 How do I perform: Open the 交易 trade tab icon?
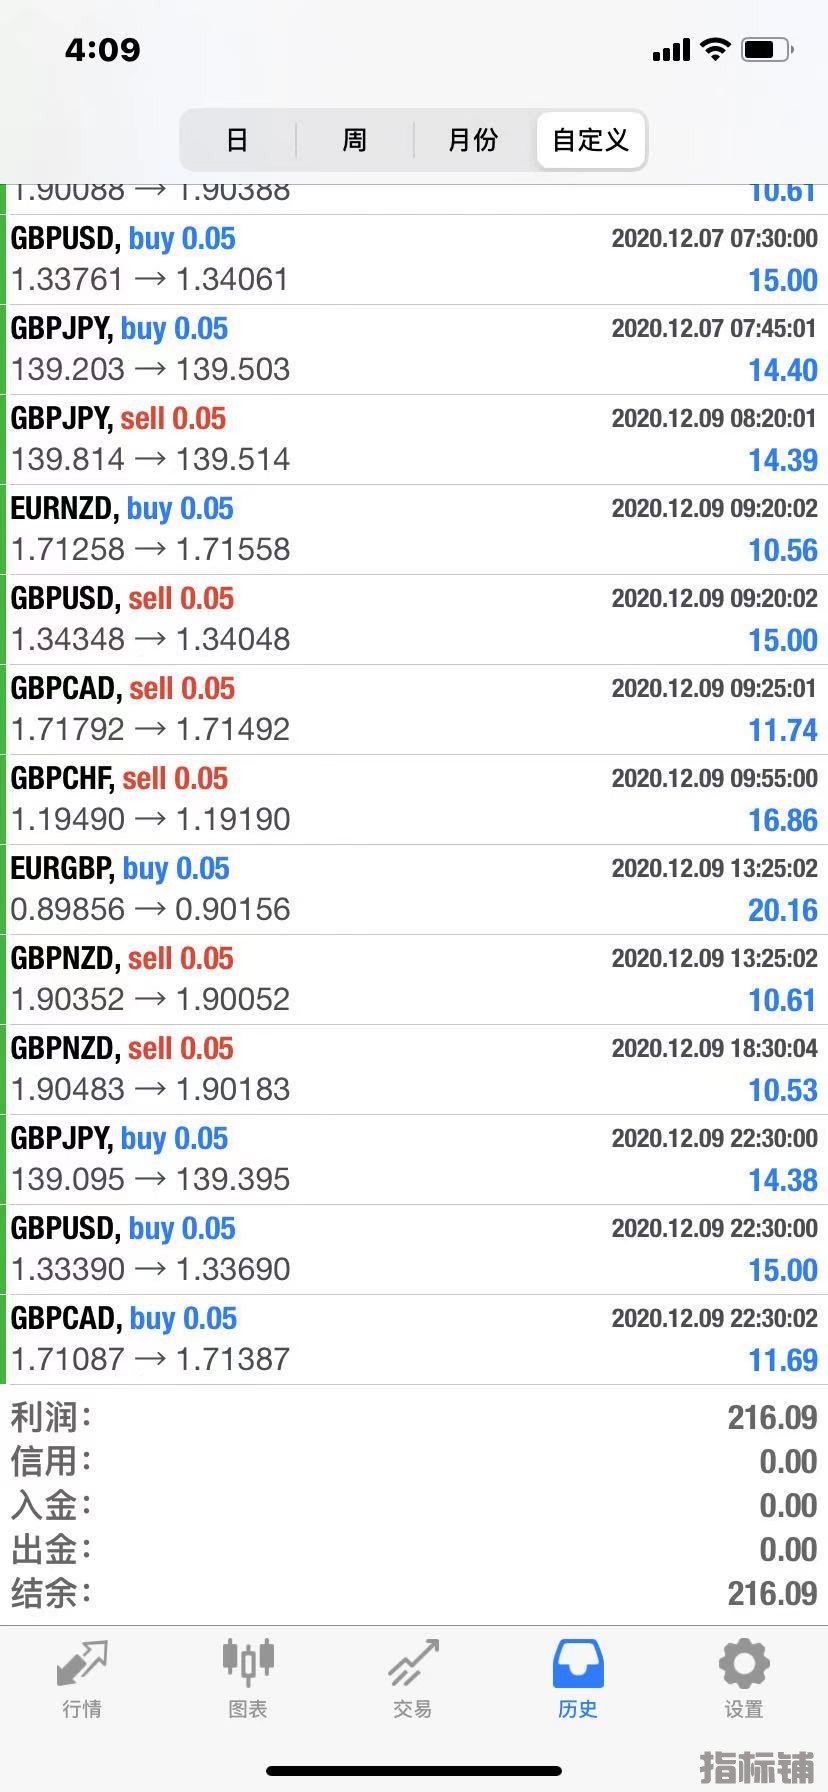click(x=413, y=1664)
